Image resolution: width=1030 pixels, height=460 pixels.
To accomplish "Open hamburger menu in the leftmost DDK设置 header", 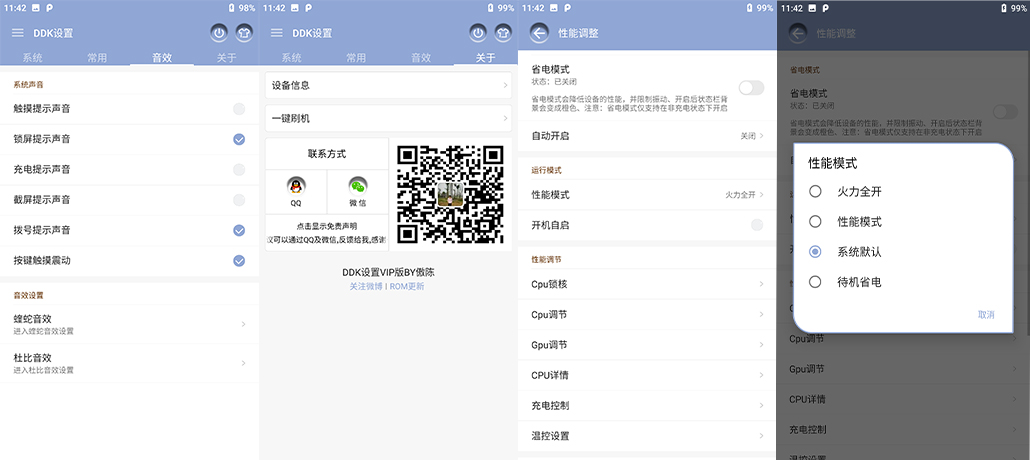I will click(17, 33).
